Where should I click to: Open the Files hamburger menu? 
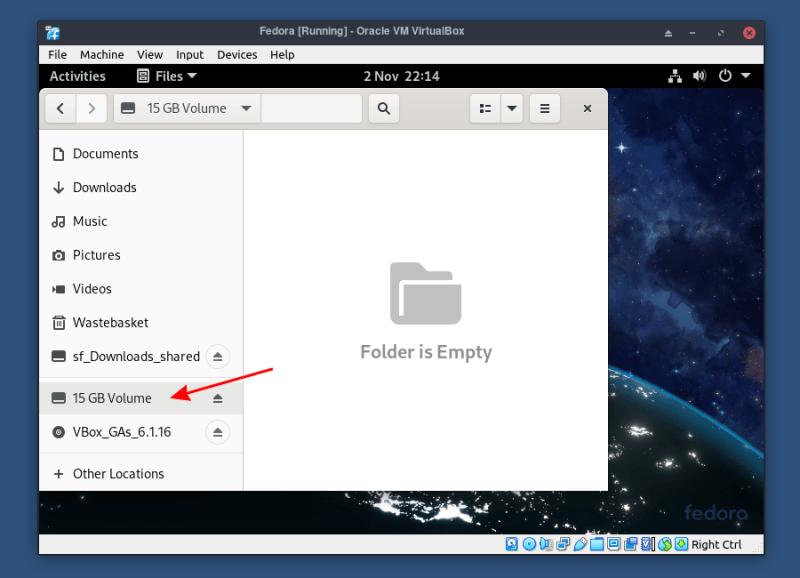544,108
